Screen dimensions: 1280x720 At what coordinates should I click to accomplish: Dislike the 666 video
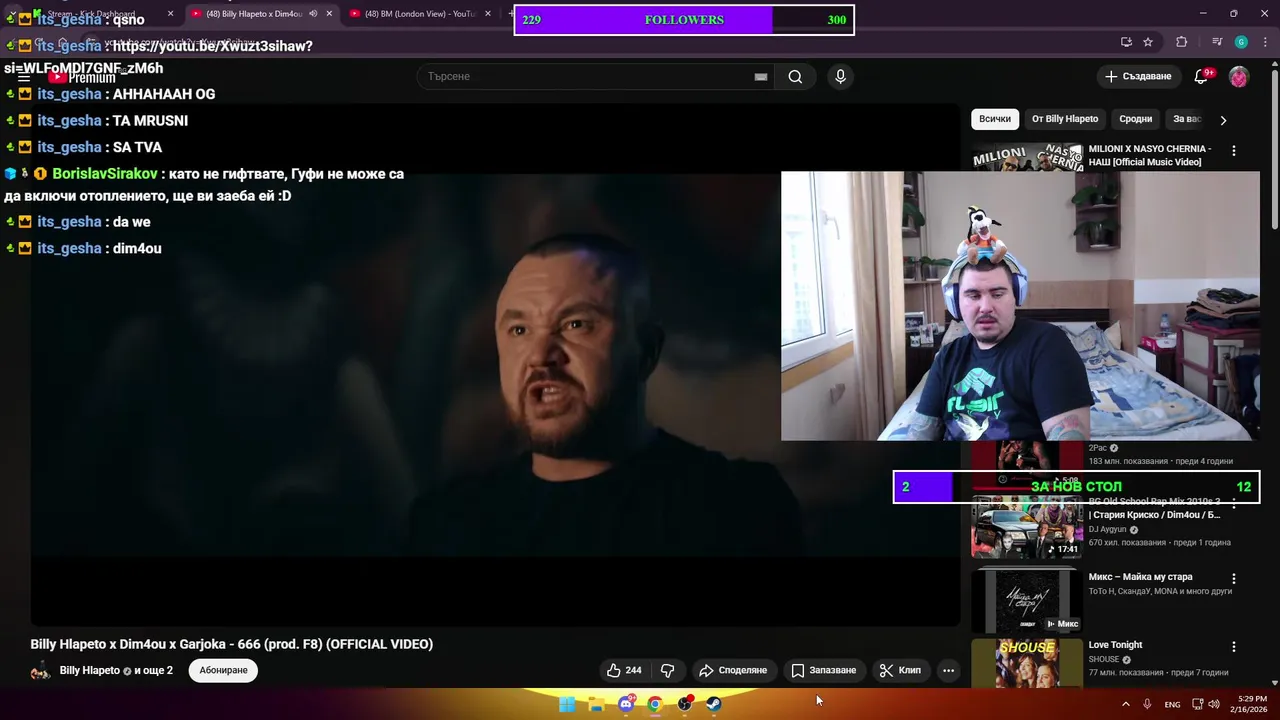tap(668, 670)
